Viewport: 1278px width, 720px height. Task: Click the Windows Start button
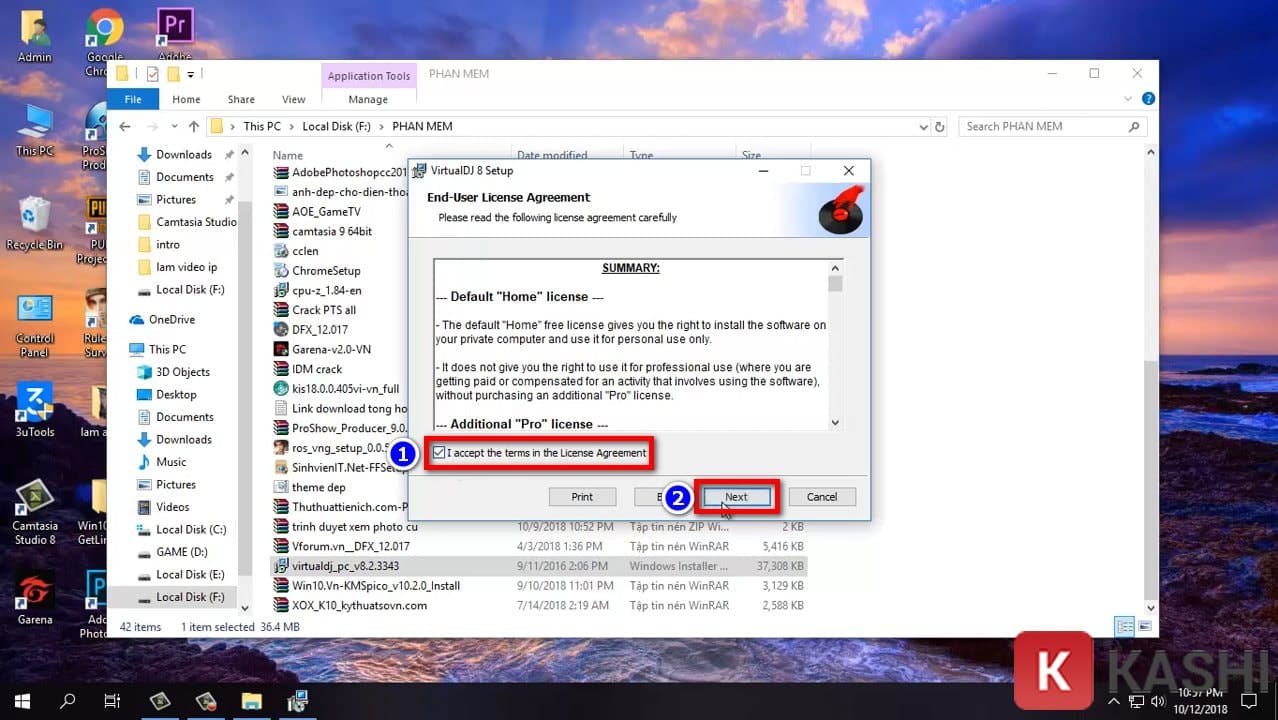click(21, 700)
